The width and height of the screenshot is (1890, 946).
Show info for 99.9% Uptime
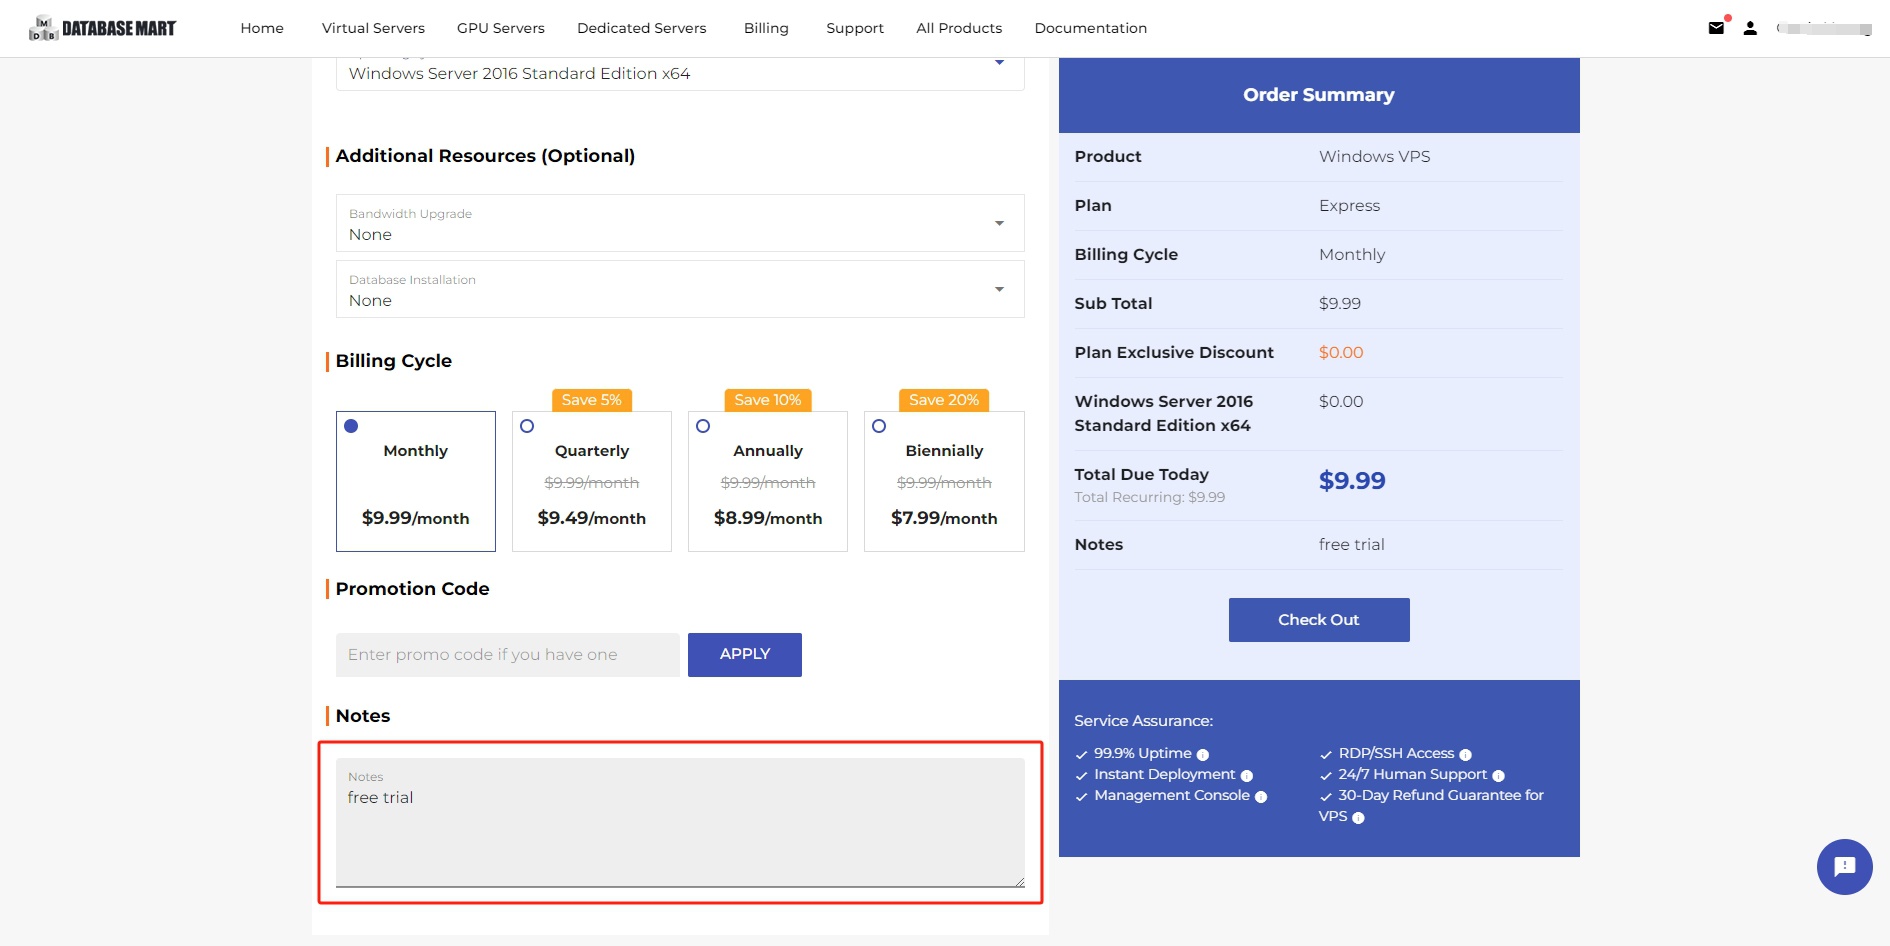tap(1203, 755)
